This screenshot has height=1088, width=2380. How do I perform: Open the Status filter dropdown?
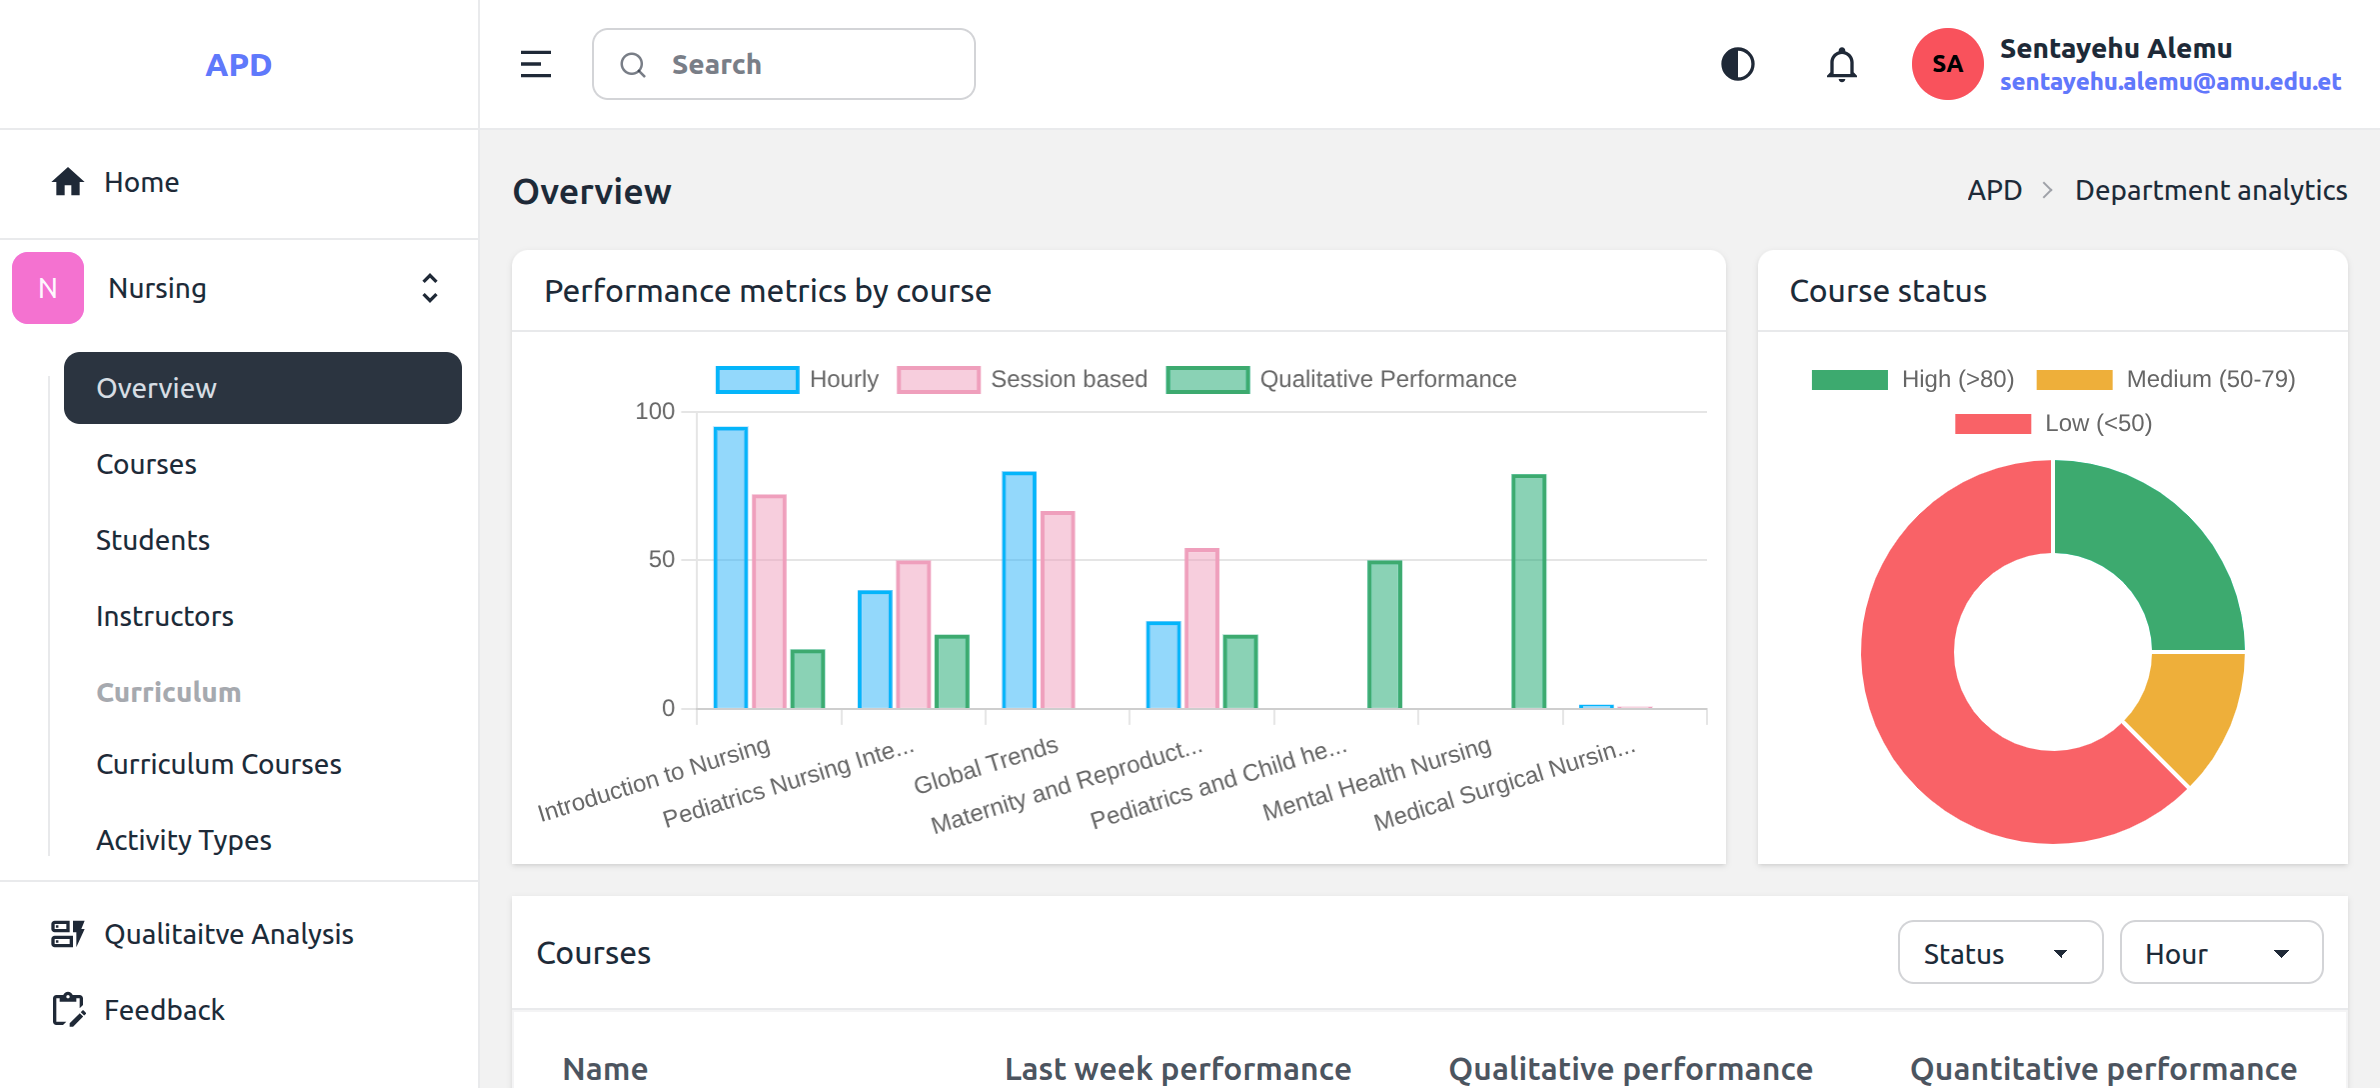pos(1999,952)
